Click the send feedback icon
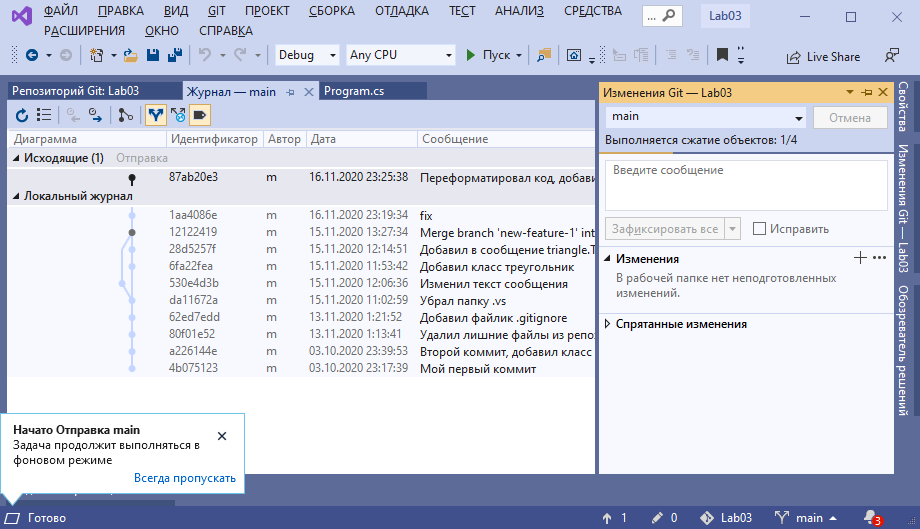The width and height of the screenshot is (920, 529). point(892,56)
